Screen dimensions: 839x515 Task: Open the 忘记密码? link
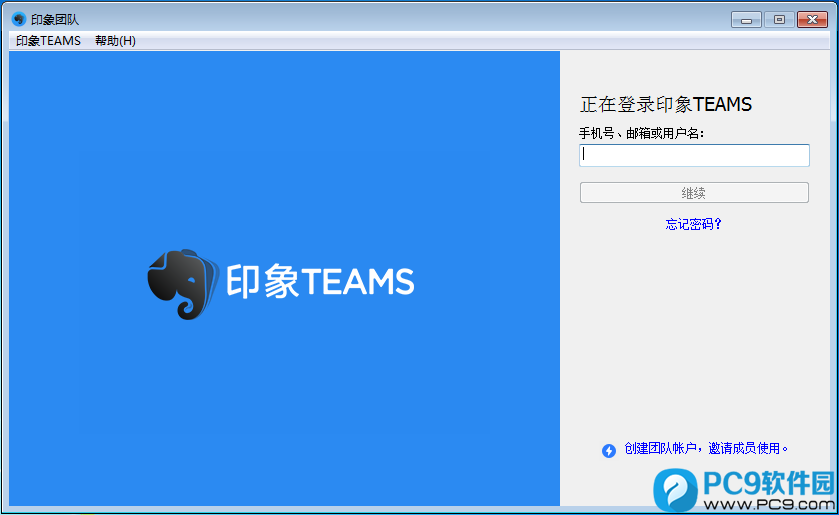(x=693, y=224)
